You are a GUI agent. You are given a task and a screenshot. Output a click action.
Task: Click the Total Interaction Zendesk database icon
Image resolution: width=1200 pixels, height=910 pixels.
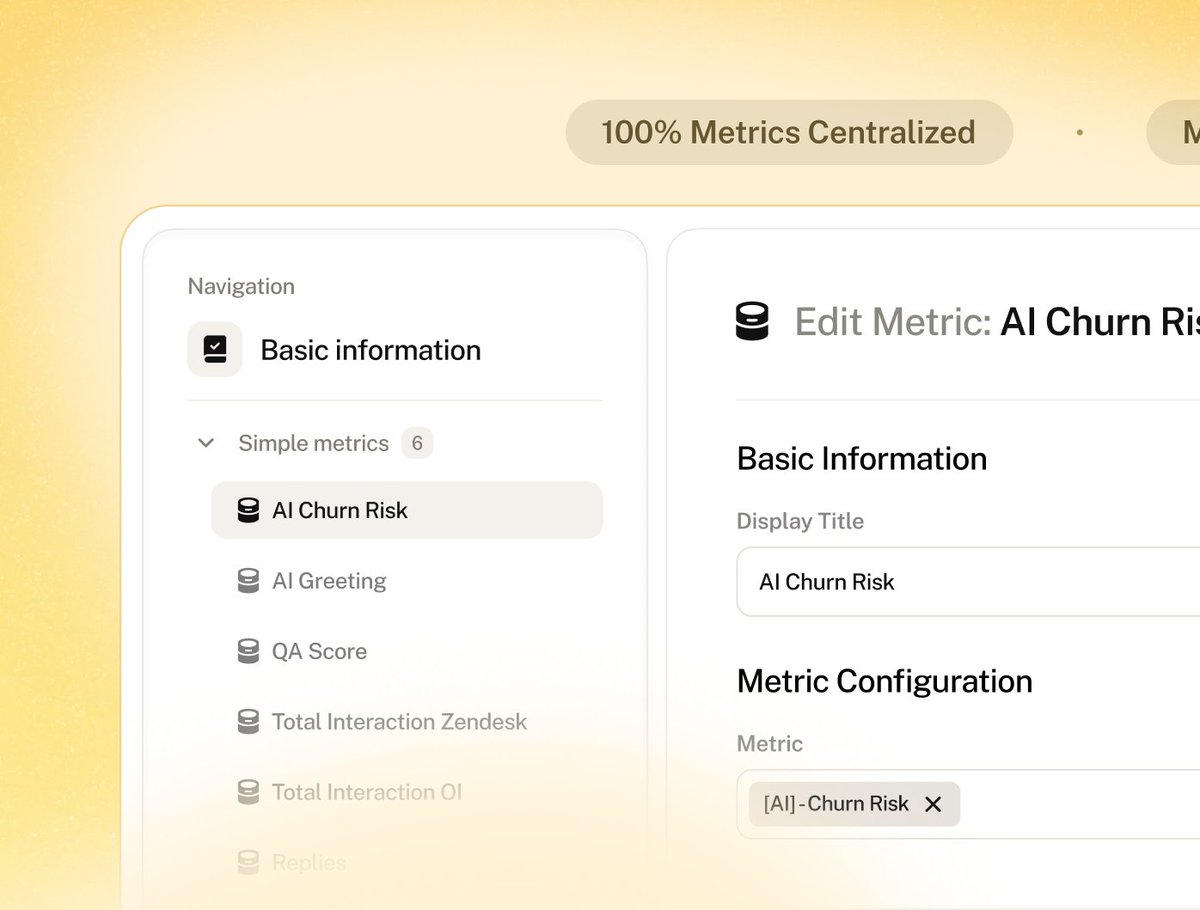(x=248, y=721)
